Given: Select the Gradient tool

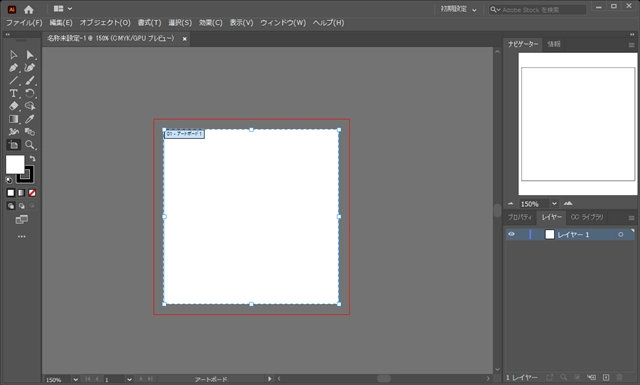Looking at the screenshot, I should pyautogui.click(x=13, y=119).
